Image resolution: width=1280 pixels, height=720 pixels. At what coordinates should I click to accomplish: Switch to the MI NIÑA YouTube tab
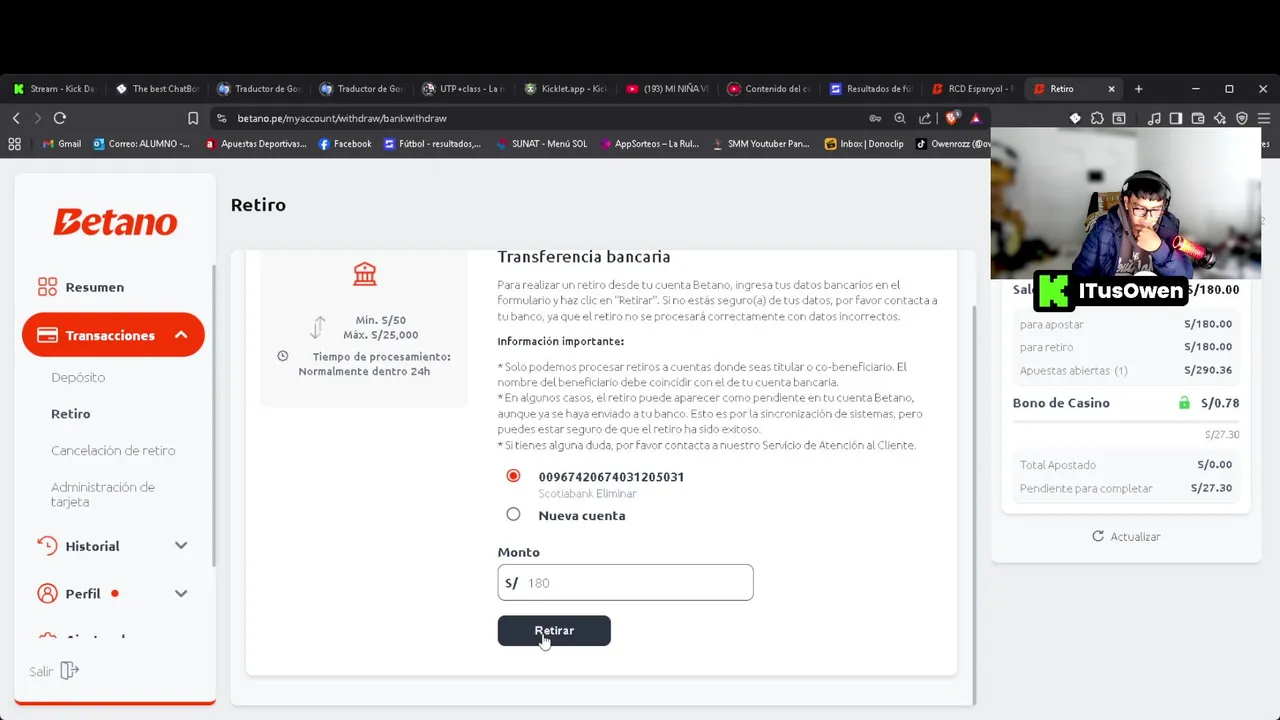[x=668, y=89]
